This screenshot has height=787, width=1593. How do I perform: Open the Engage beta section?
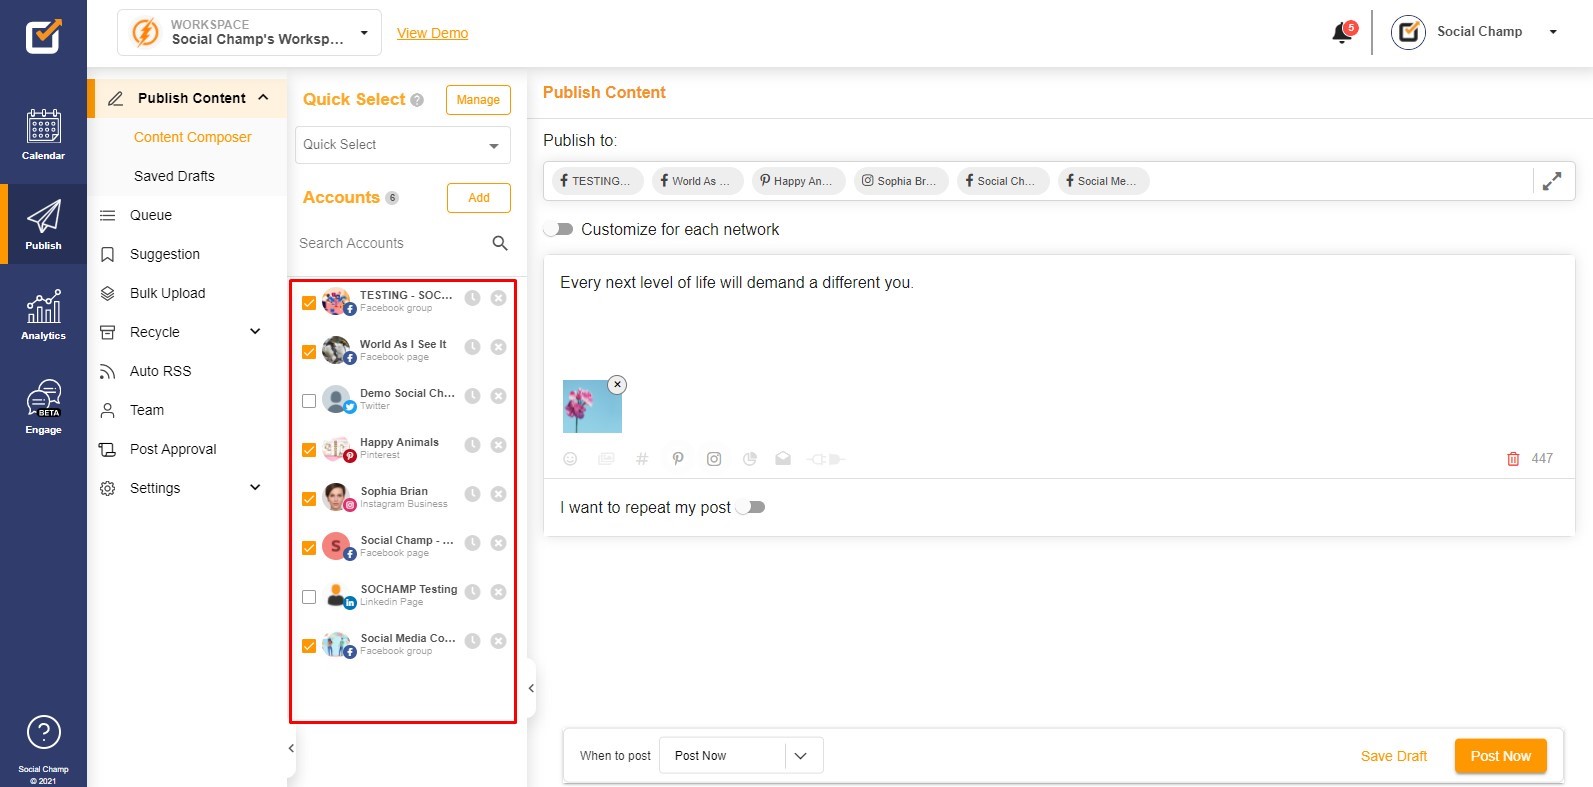click(x=43, y=407)
